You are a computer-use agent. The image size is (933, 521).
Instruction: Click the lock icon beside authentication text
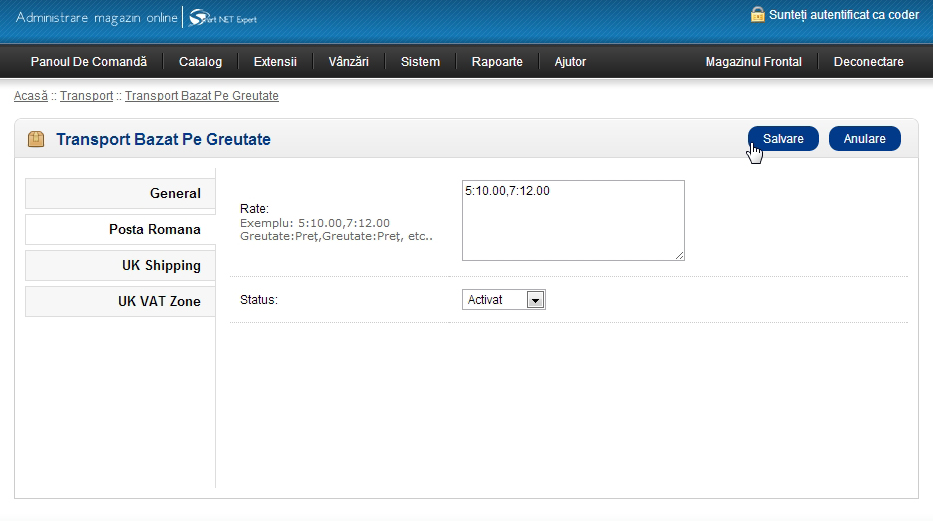(757, 15)
